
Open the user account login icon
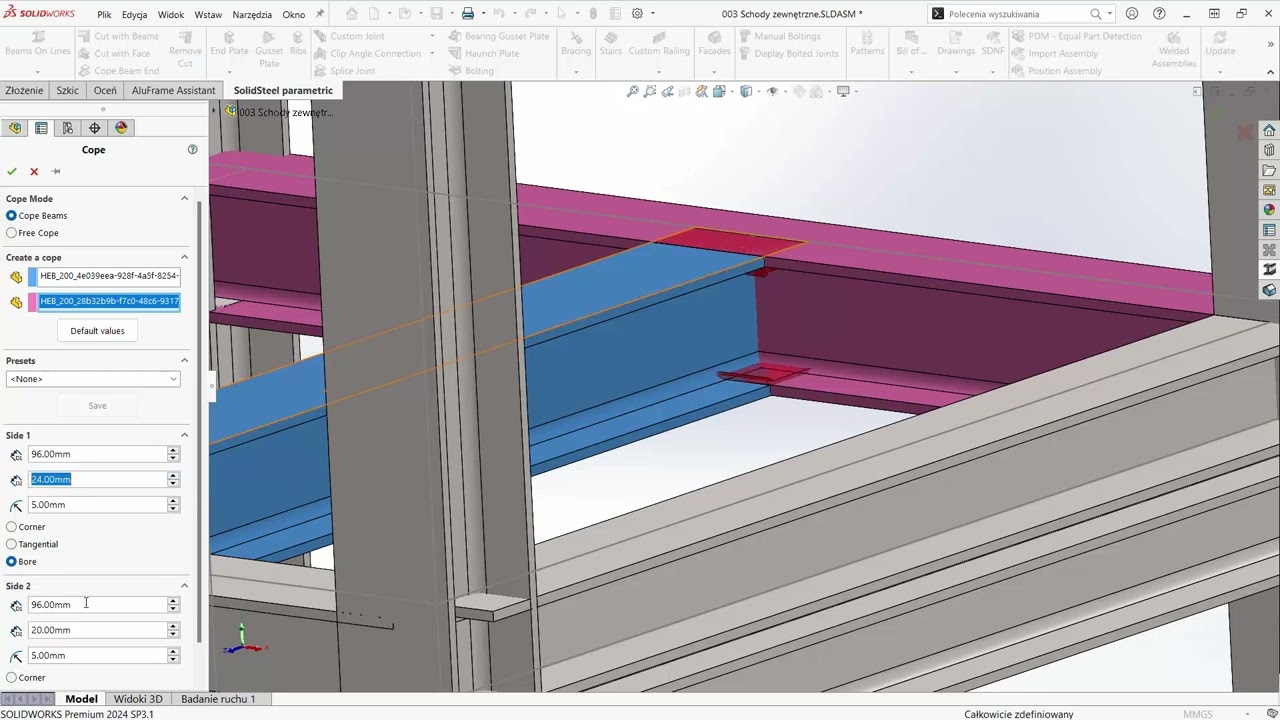coord(1132,14)
